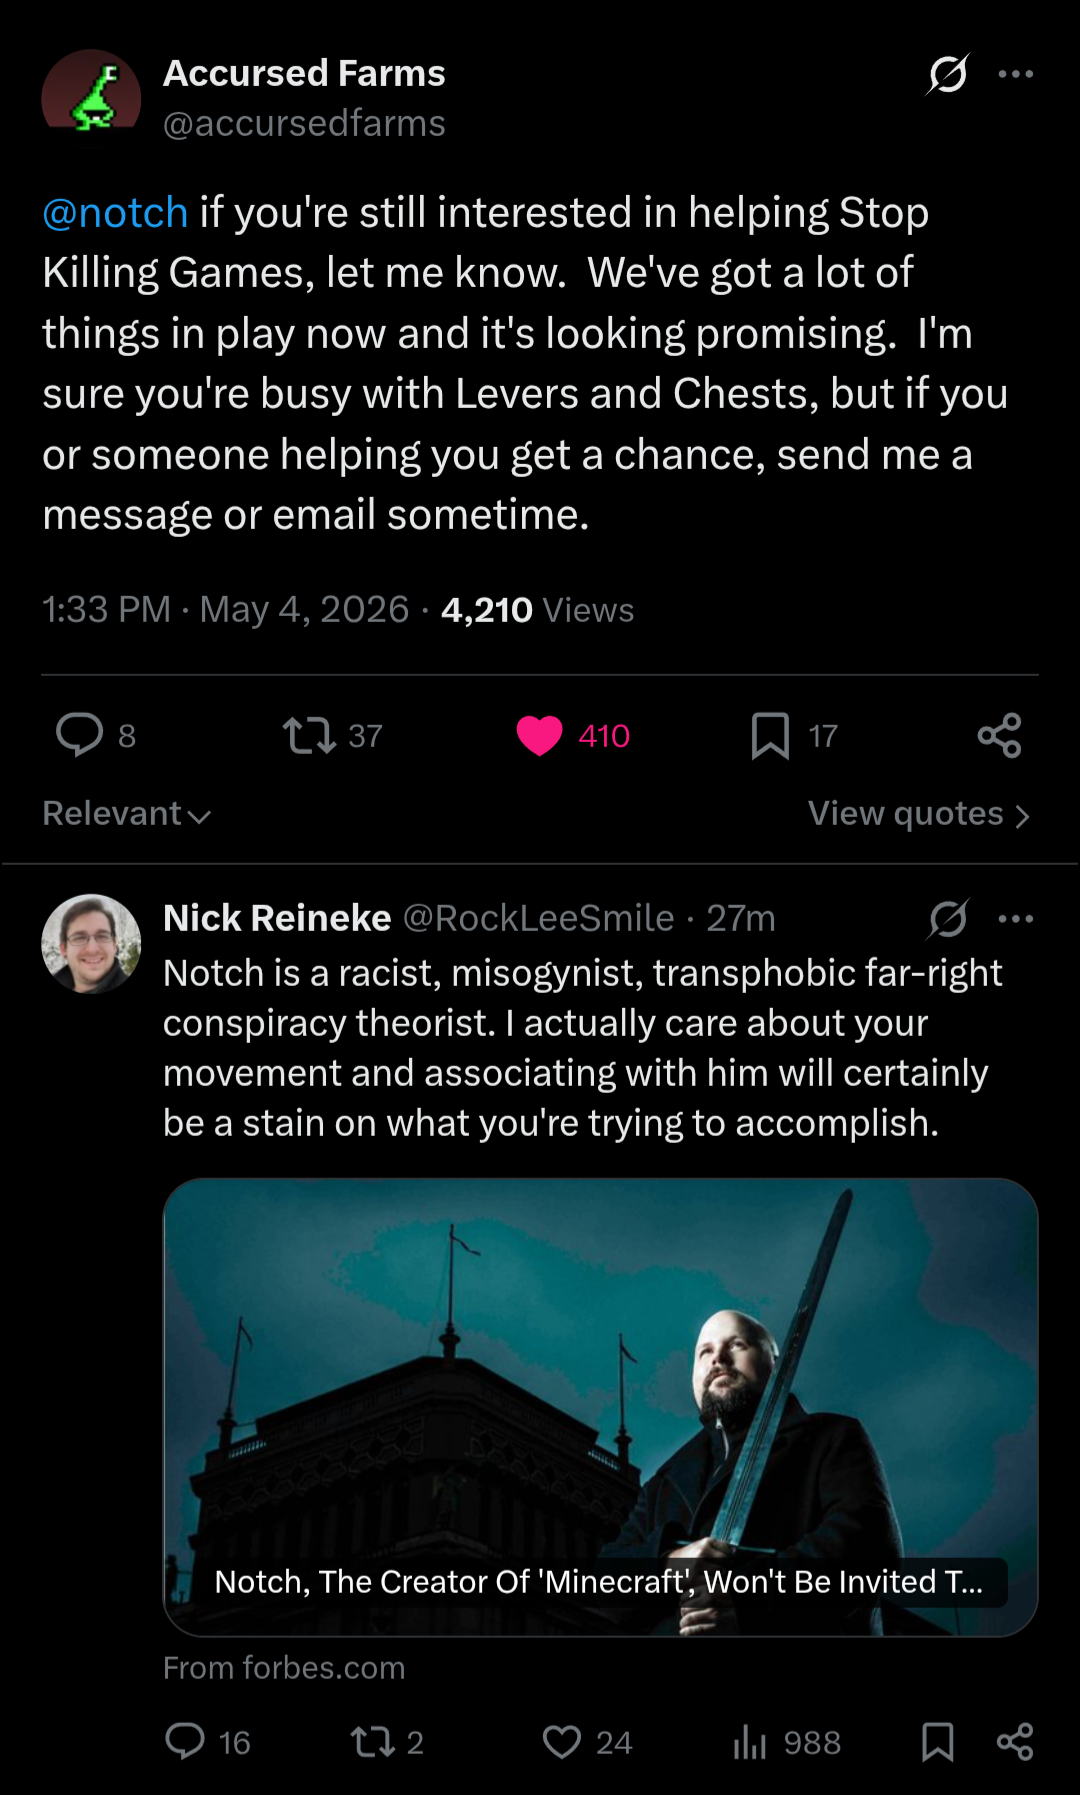The height and width of the screenshot is (1795, 1080).
Task: Share Nick Reineke's reply
Action: pyautogui.click(x=1015, y=1742)
